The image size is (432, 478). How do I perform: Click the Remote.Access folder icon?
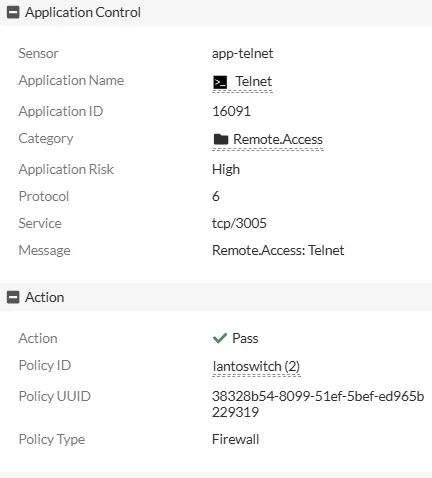point(221,139)
